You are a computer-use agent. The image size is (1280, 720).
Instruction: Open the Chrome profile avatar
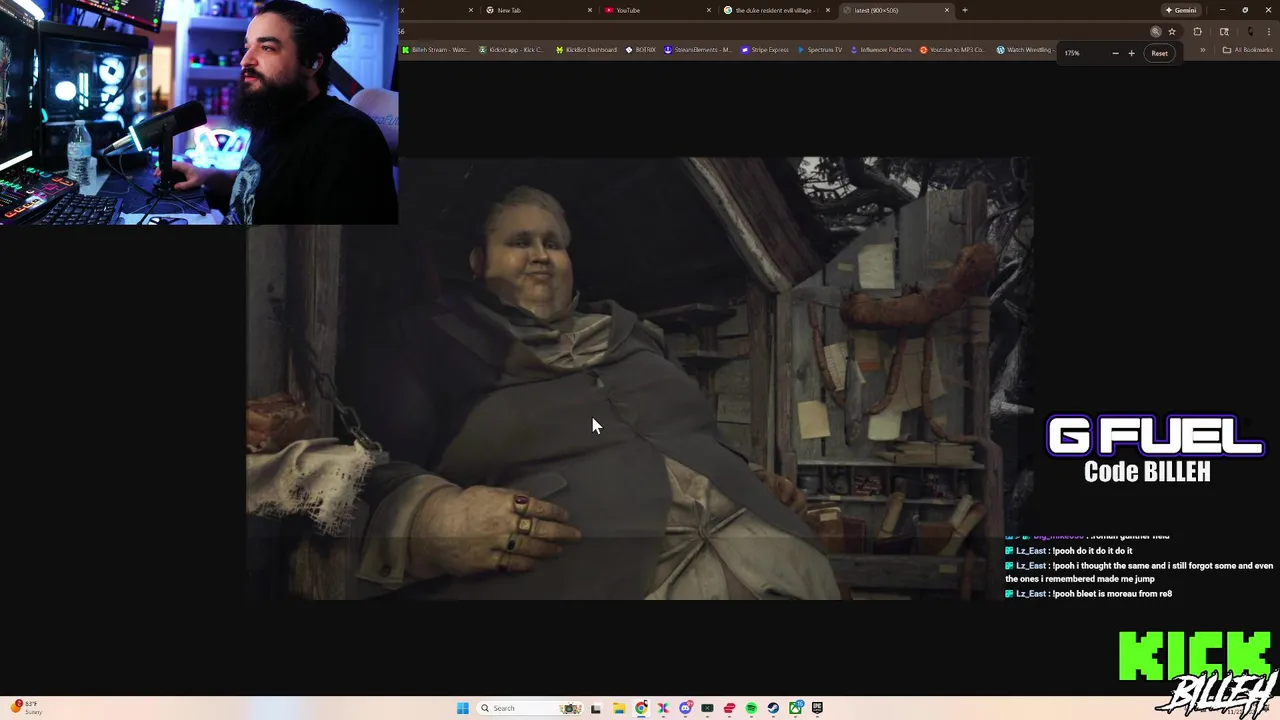[x=1250, y=32]
